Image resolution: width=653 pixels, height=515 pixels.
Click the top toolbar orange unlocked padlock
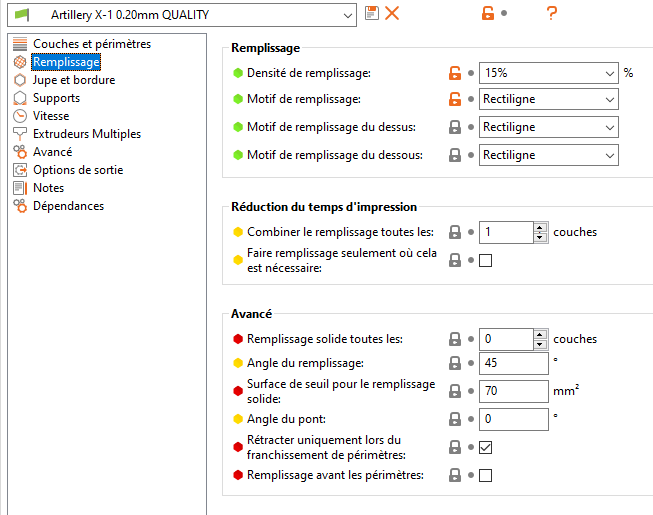tap(488, 13)
